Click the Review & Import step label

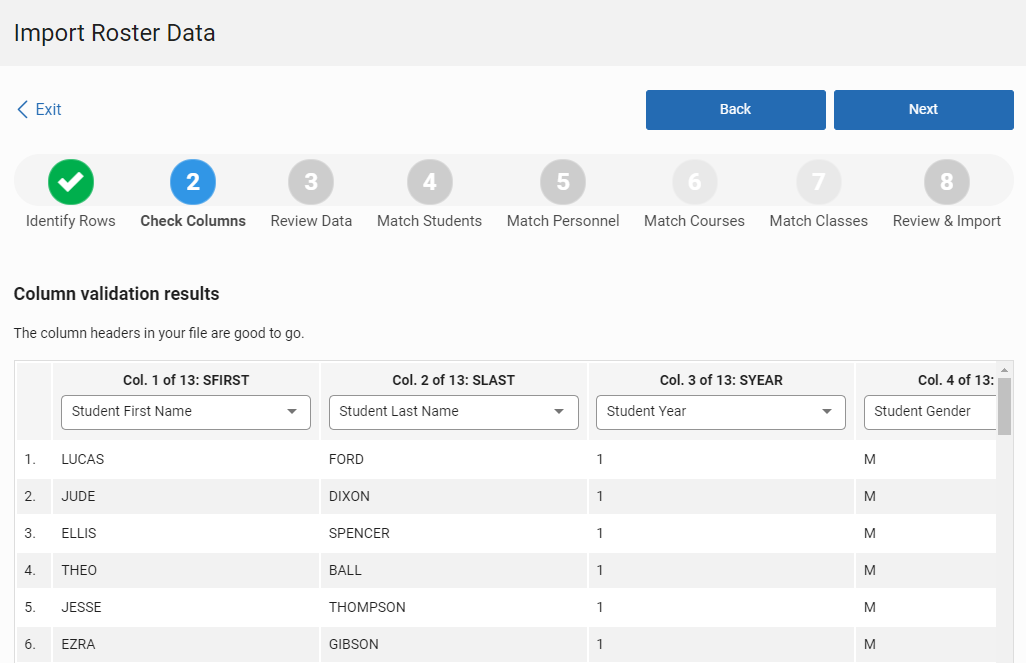(x=947, y=221)
